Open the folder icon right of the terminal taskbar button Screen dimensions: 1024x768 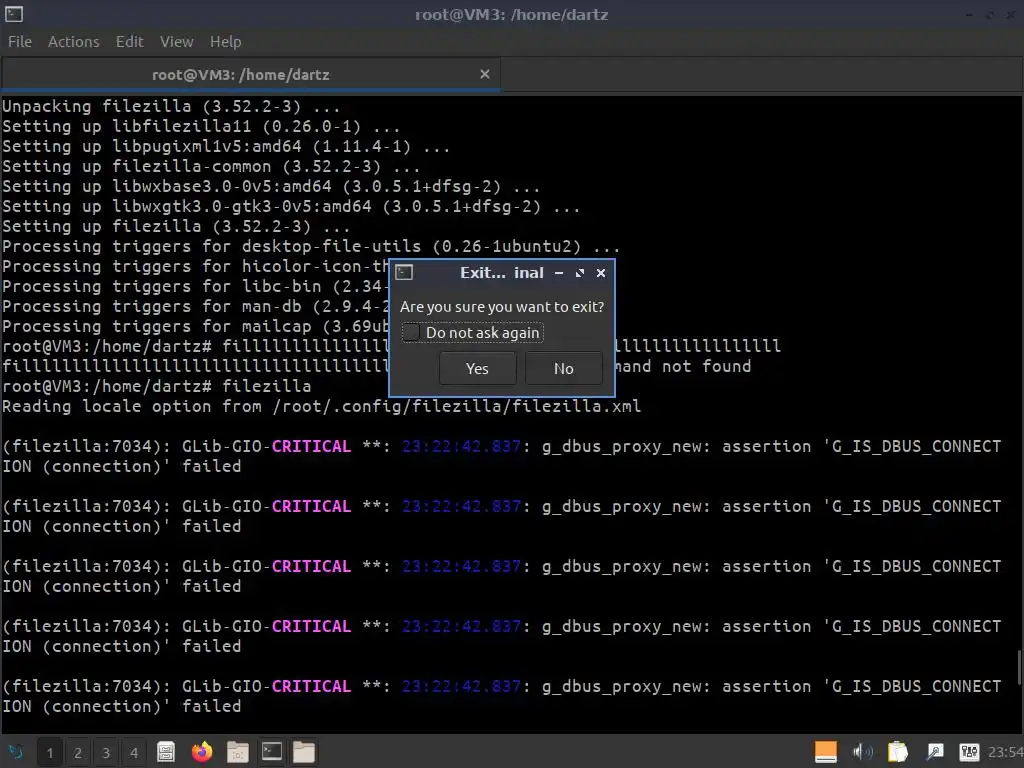coord(304,752)
